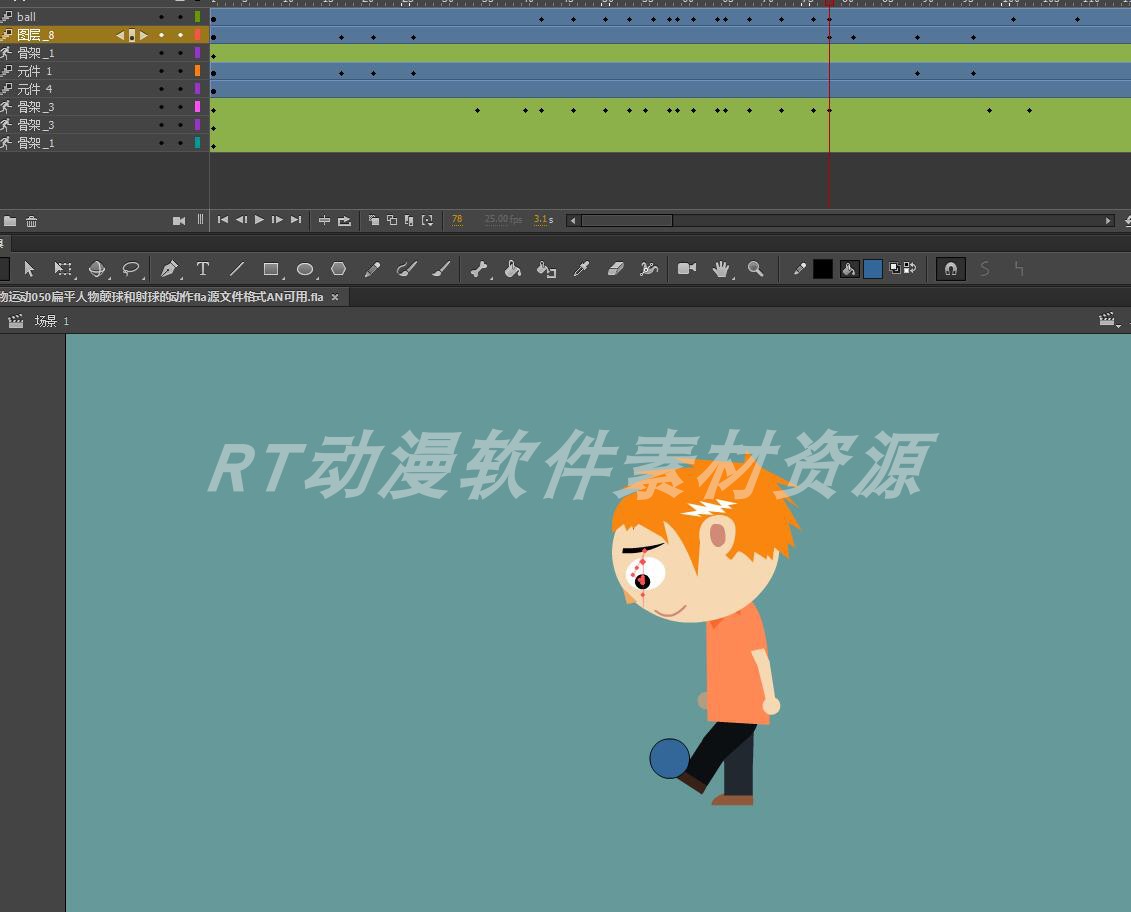Screen dimensions: 1131x912
Task: Toggle visibility dot of 元件 4 layer
Action: tap(161, 89)
